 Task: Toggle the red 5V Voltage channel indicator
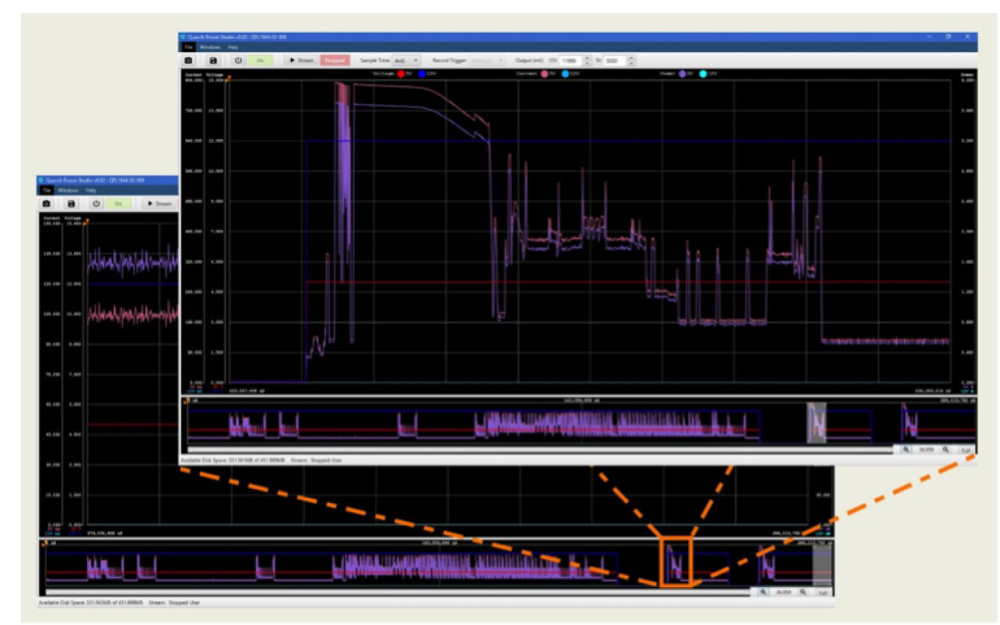403,74
